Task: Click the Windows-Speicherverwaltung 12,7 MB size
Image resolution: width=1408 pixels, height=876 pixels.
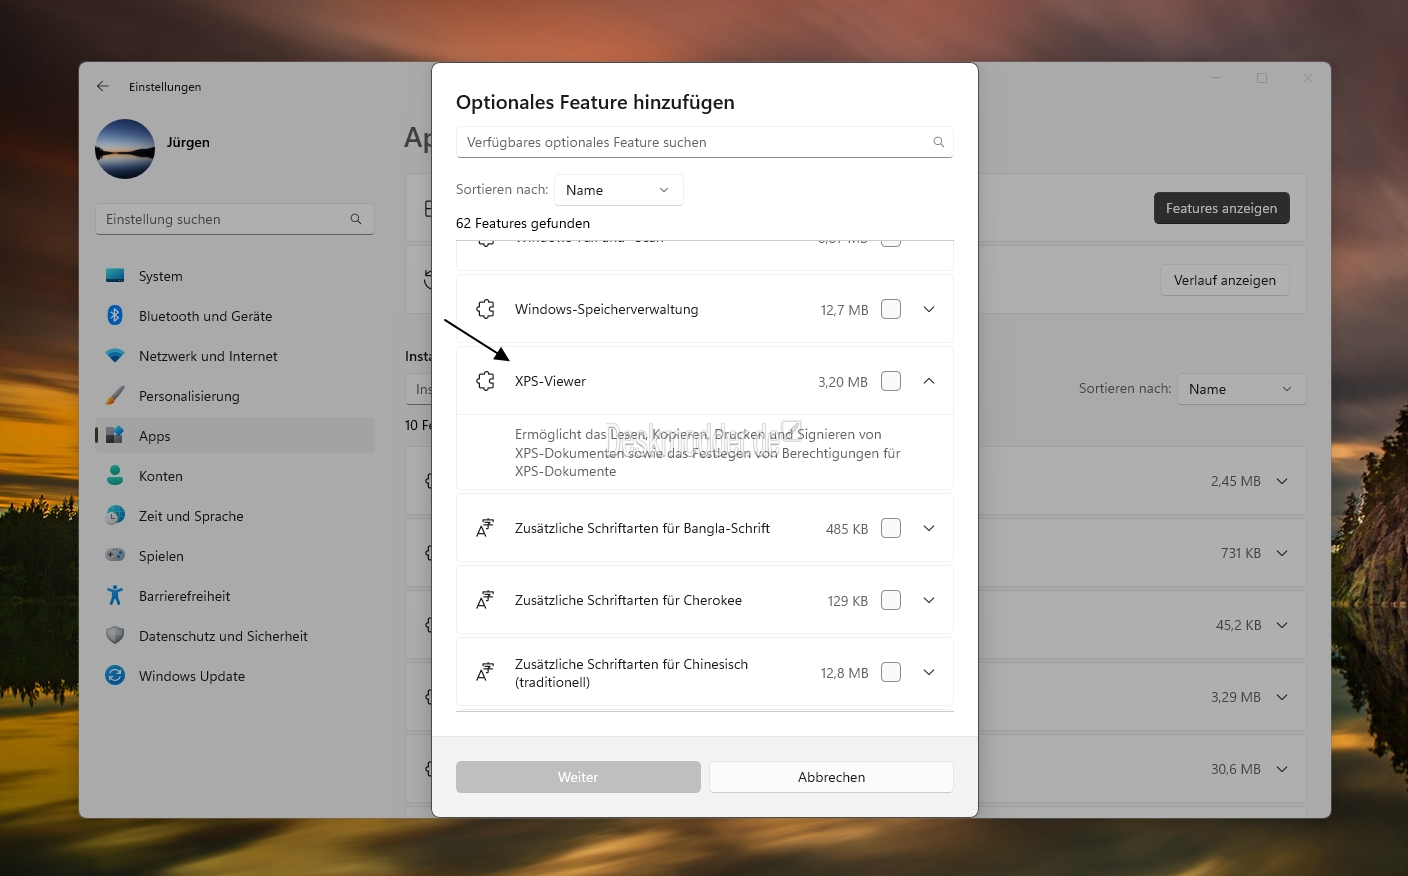Action: (x=844, y=310)
